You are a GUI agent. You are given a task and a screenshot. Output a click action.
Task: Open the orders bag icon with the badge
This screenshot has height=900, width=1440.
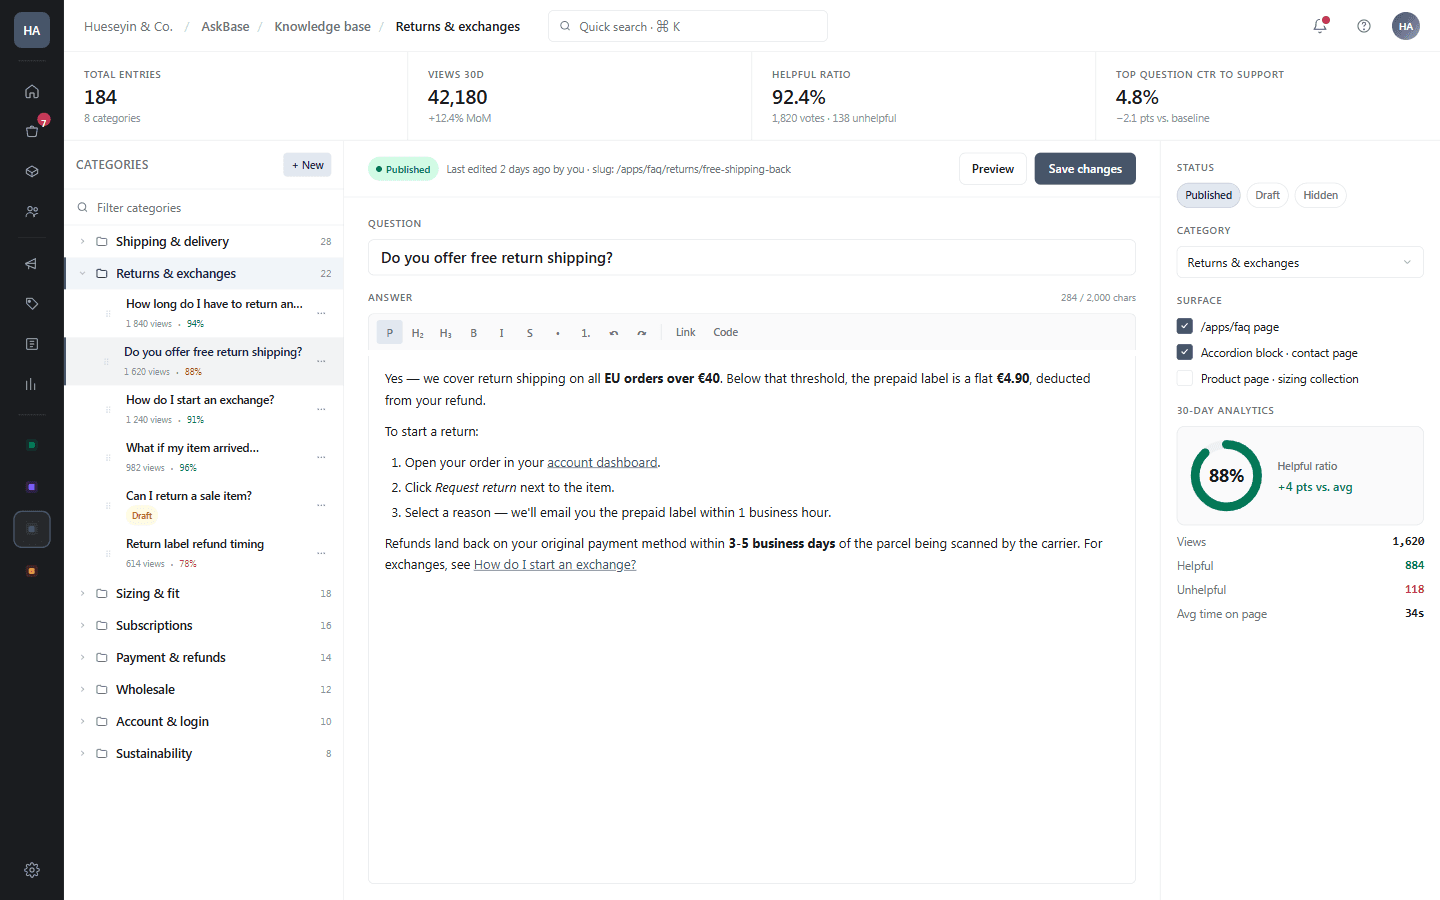tap(32, 131)
